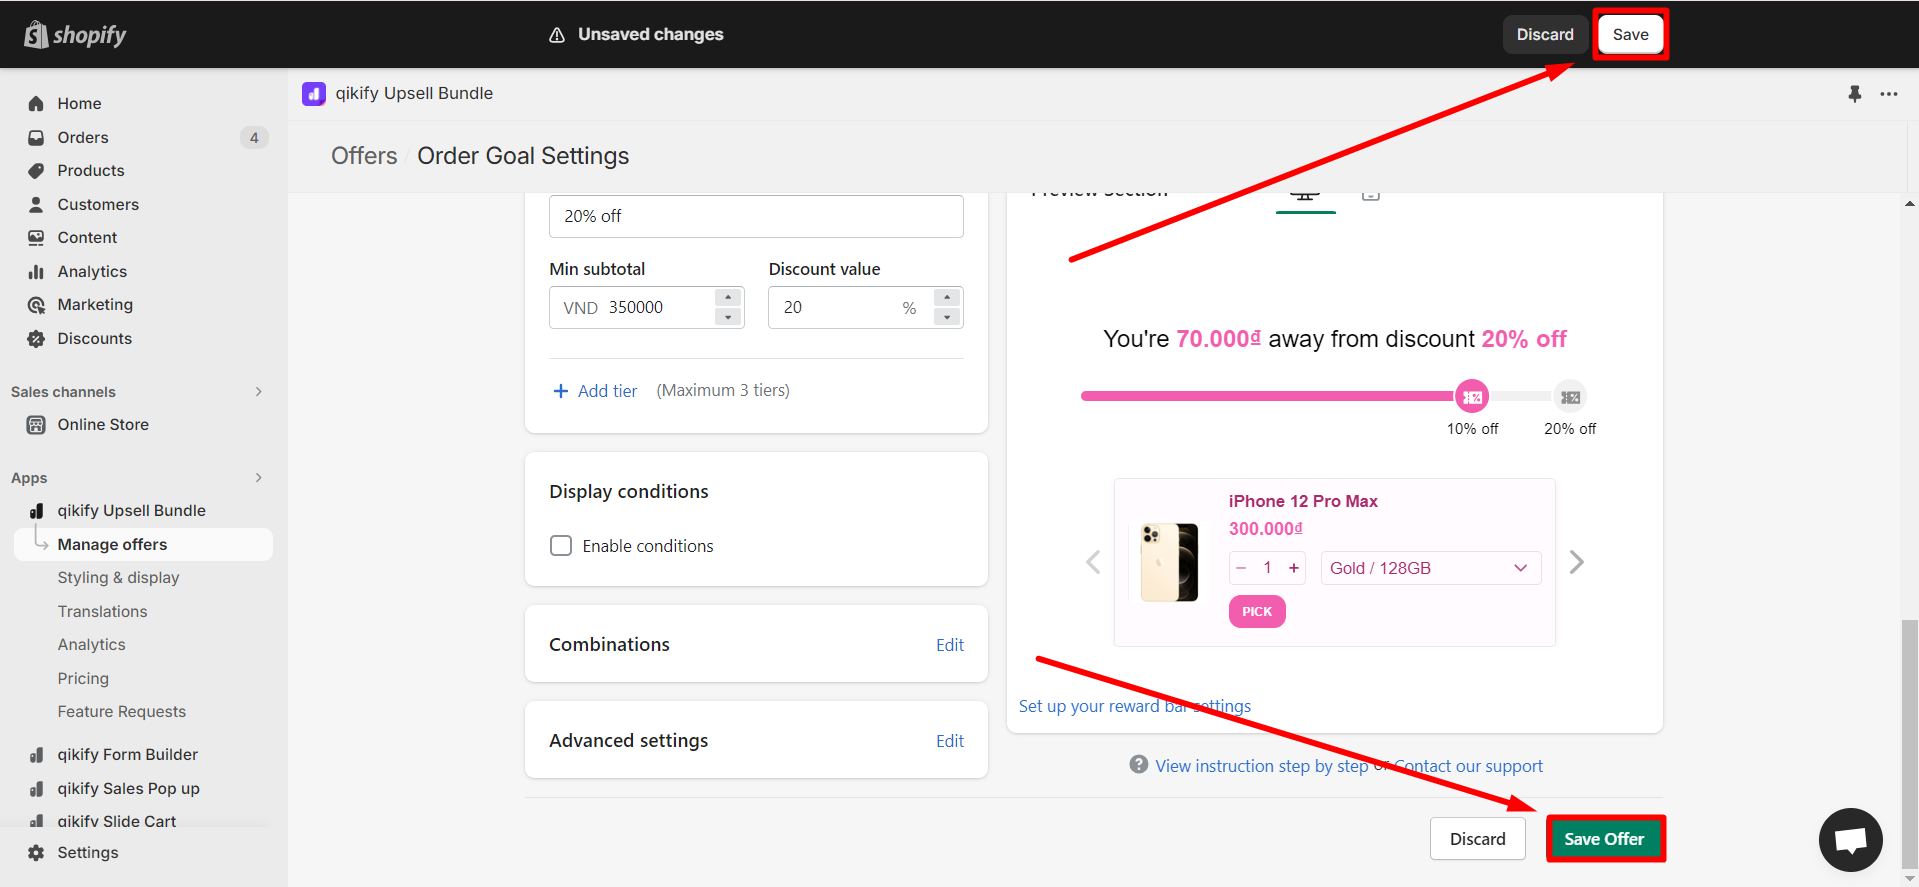
Task: Open qikify Analytics submenu item
Action: click(91, 645)
